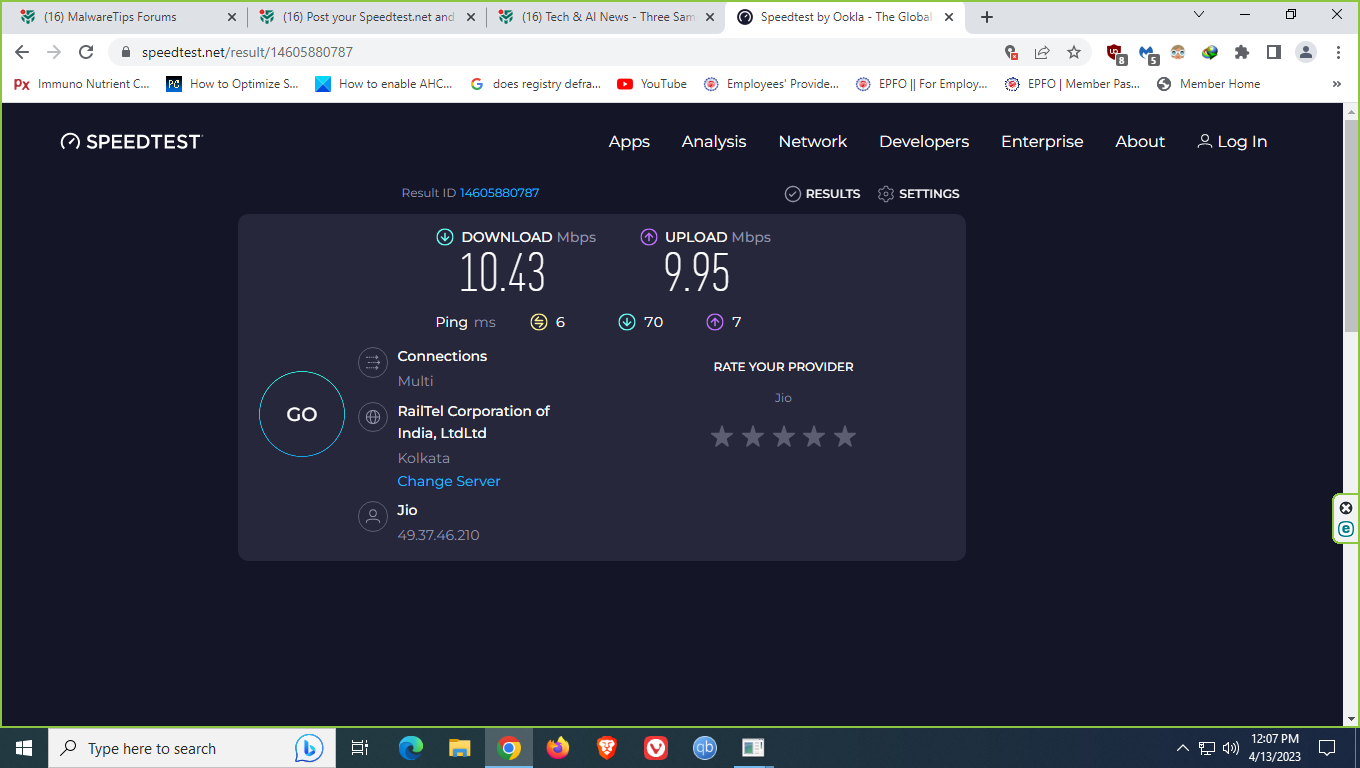Click the Speedtest logo
Screen dimensions: 1360x768
(131, 142)
